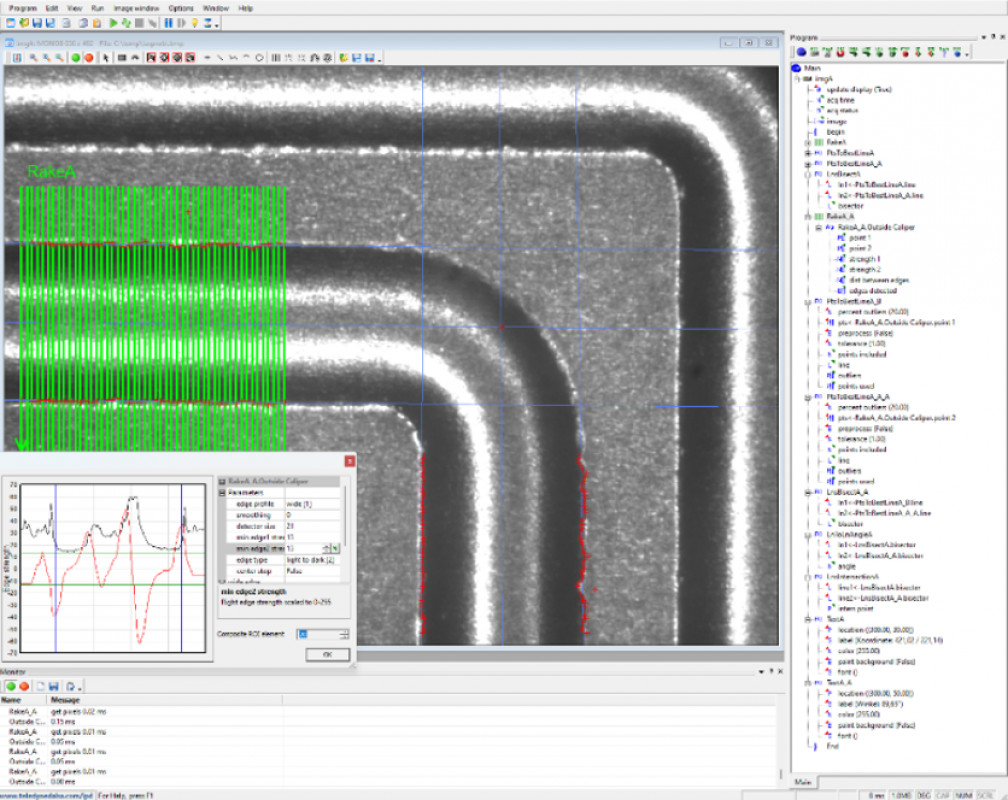Click the filled rectangle ROI tool

[x=122, y=58]
